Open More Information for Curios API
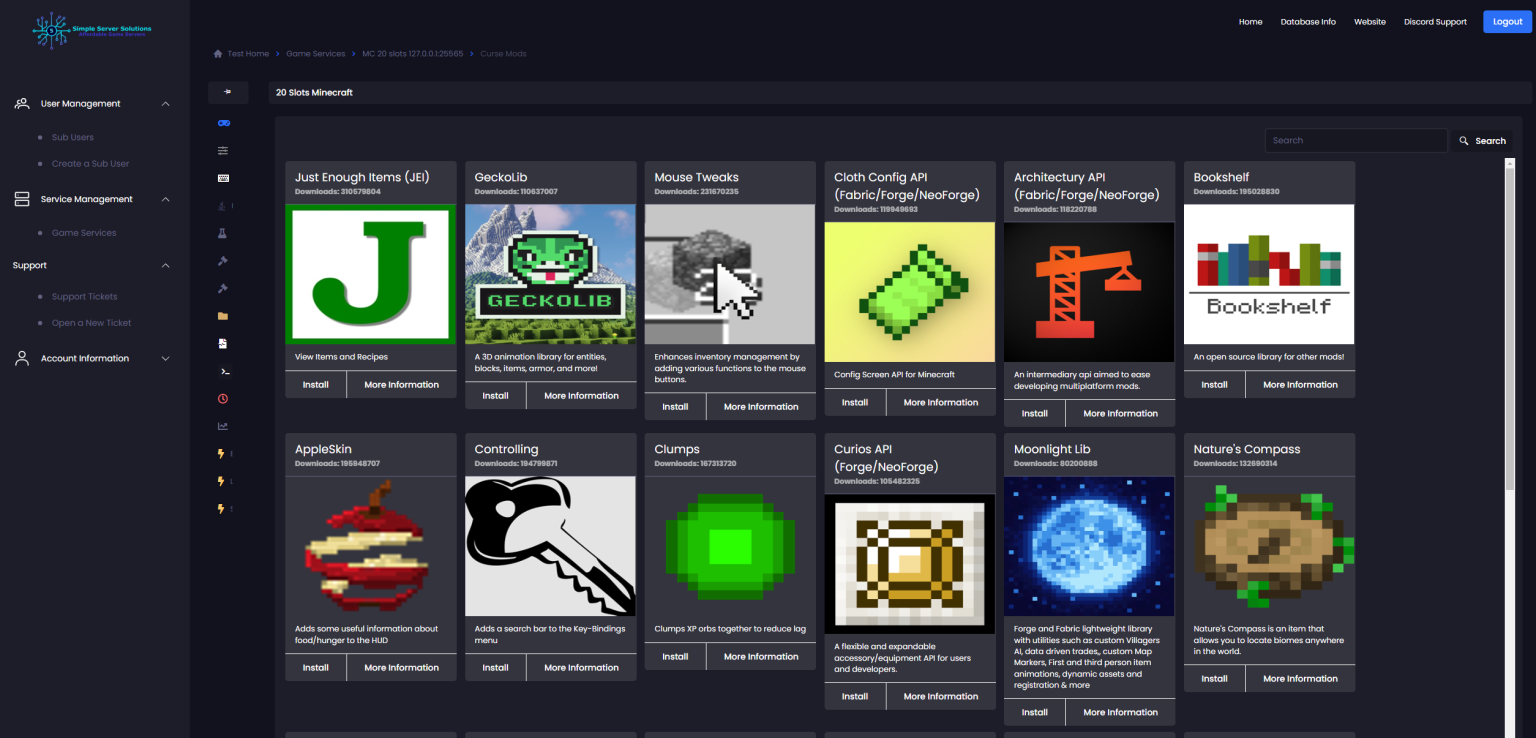 941,697
